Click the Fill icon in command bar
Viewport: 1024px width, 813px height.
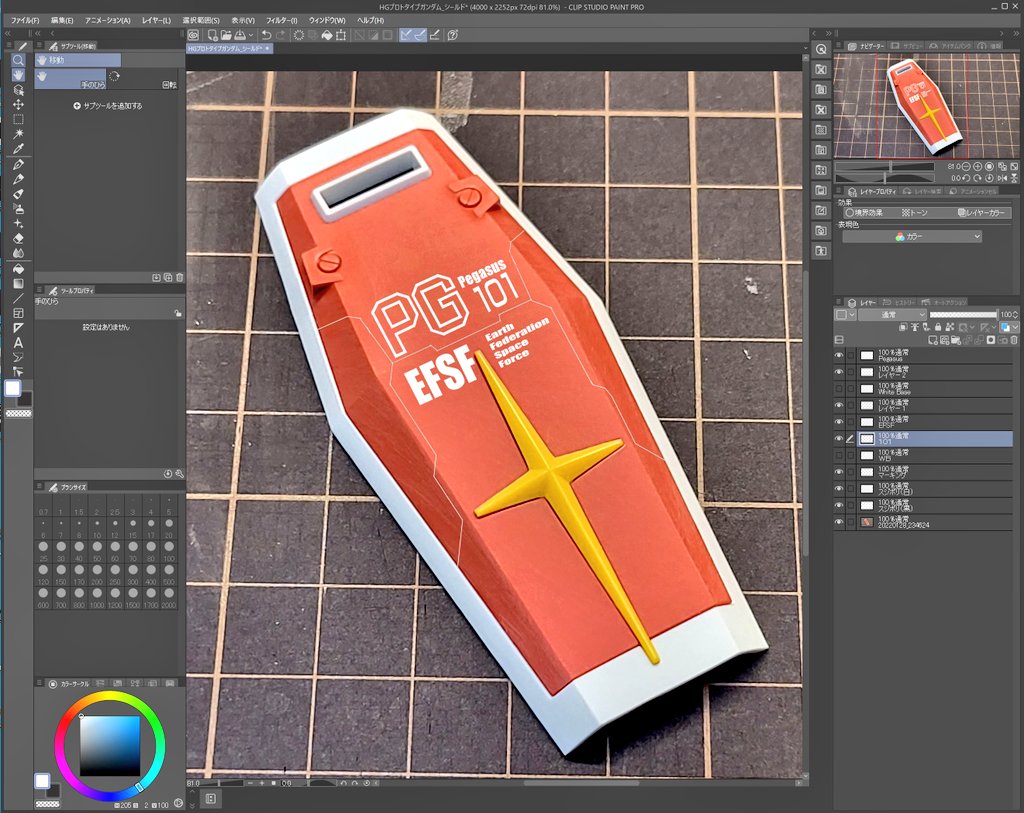(x=327, y=35)
